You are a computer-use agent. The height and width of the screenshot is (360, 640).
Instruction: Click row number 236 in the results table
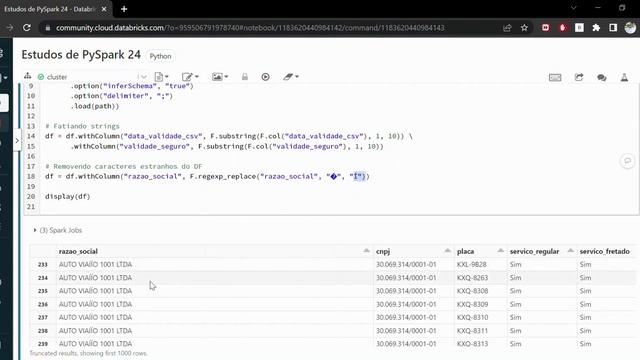click(43, 304)
